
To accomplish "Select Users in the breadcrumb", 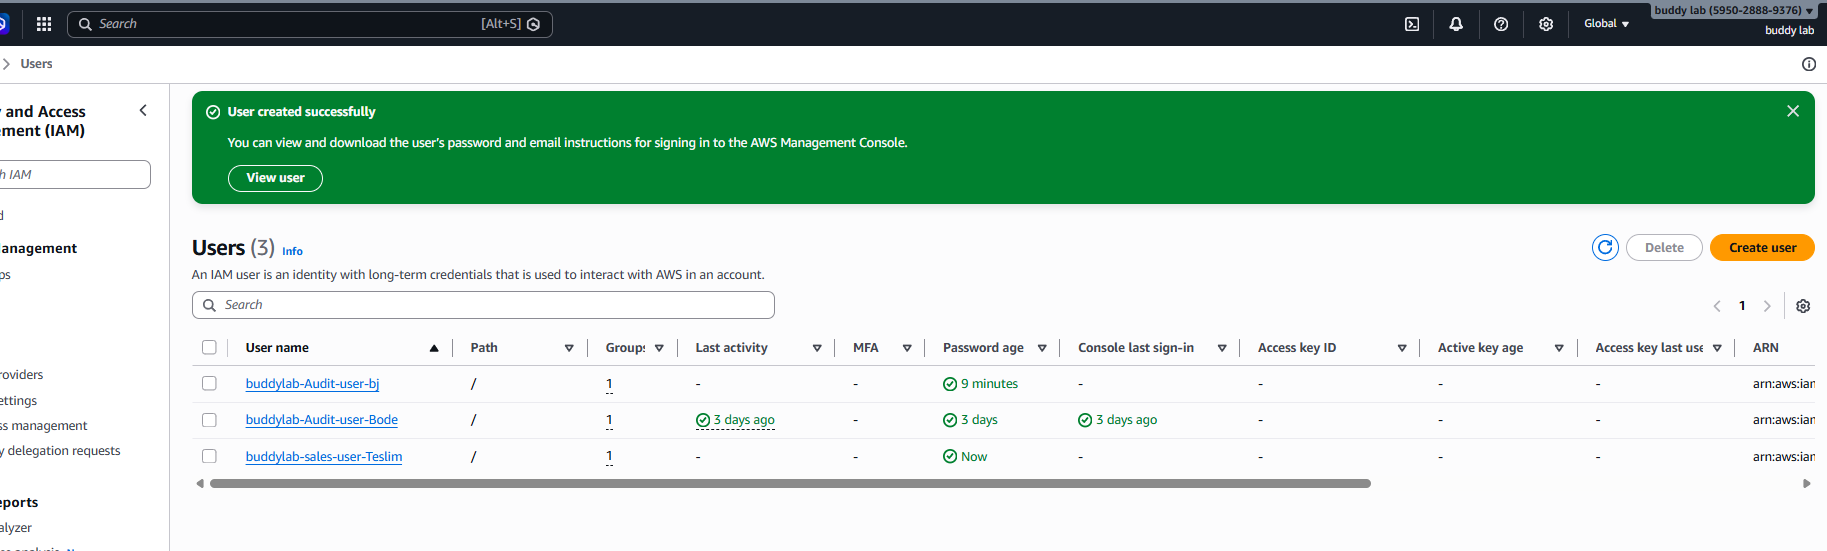I will (x=36, y=64).
